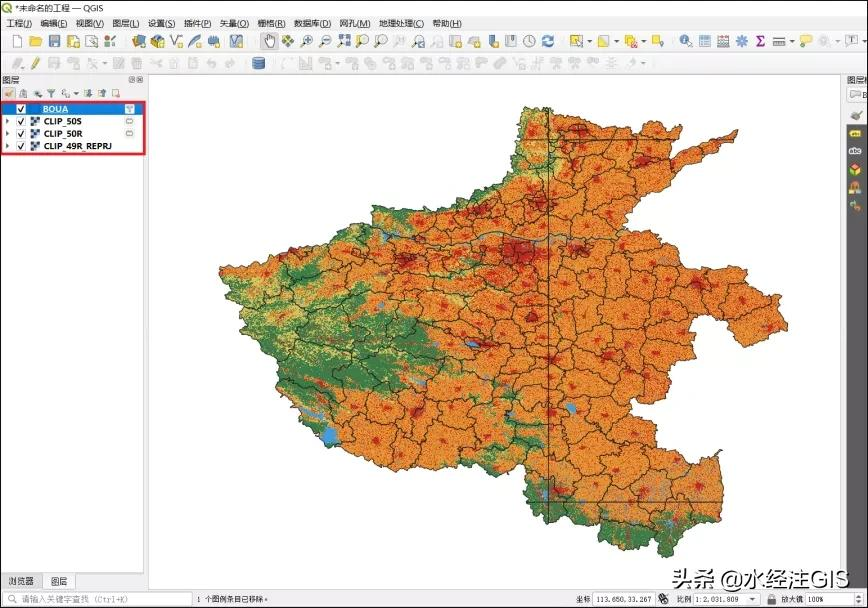Expand the CLIP_50S layer tree

(8, 121)
